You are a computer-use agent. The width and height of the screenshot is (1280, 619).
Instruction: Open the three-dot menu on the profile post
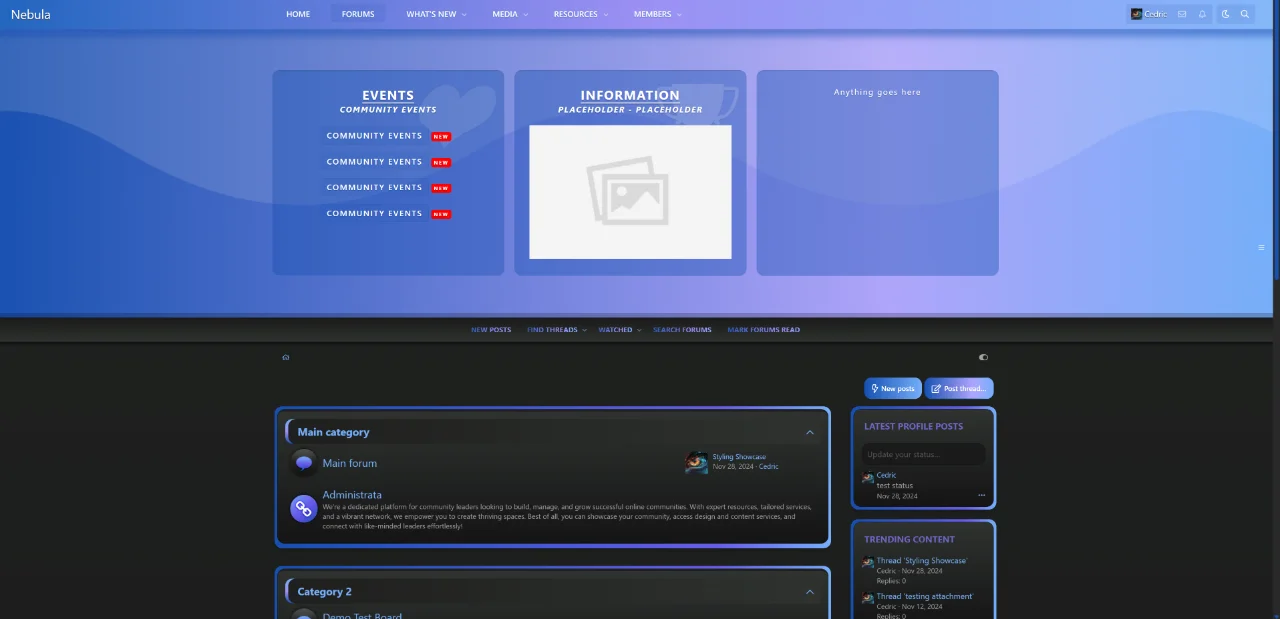tap(982, 496)
